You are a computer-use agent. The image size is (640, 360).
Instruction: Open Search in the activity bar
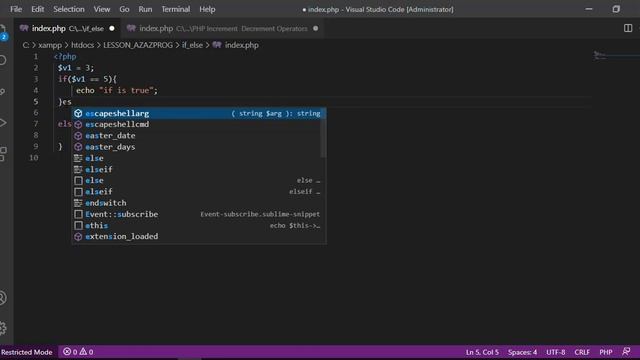point(2,60)
